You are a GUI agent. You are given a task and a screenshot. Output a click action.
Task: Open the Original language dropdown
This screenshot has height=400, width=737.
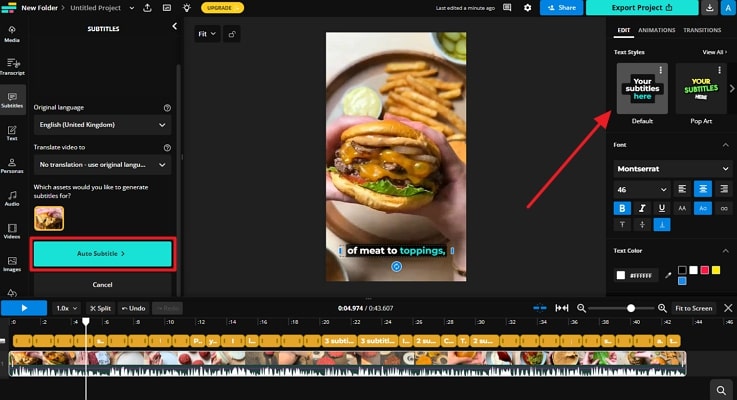coord(101,125)
